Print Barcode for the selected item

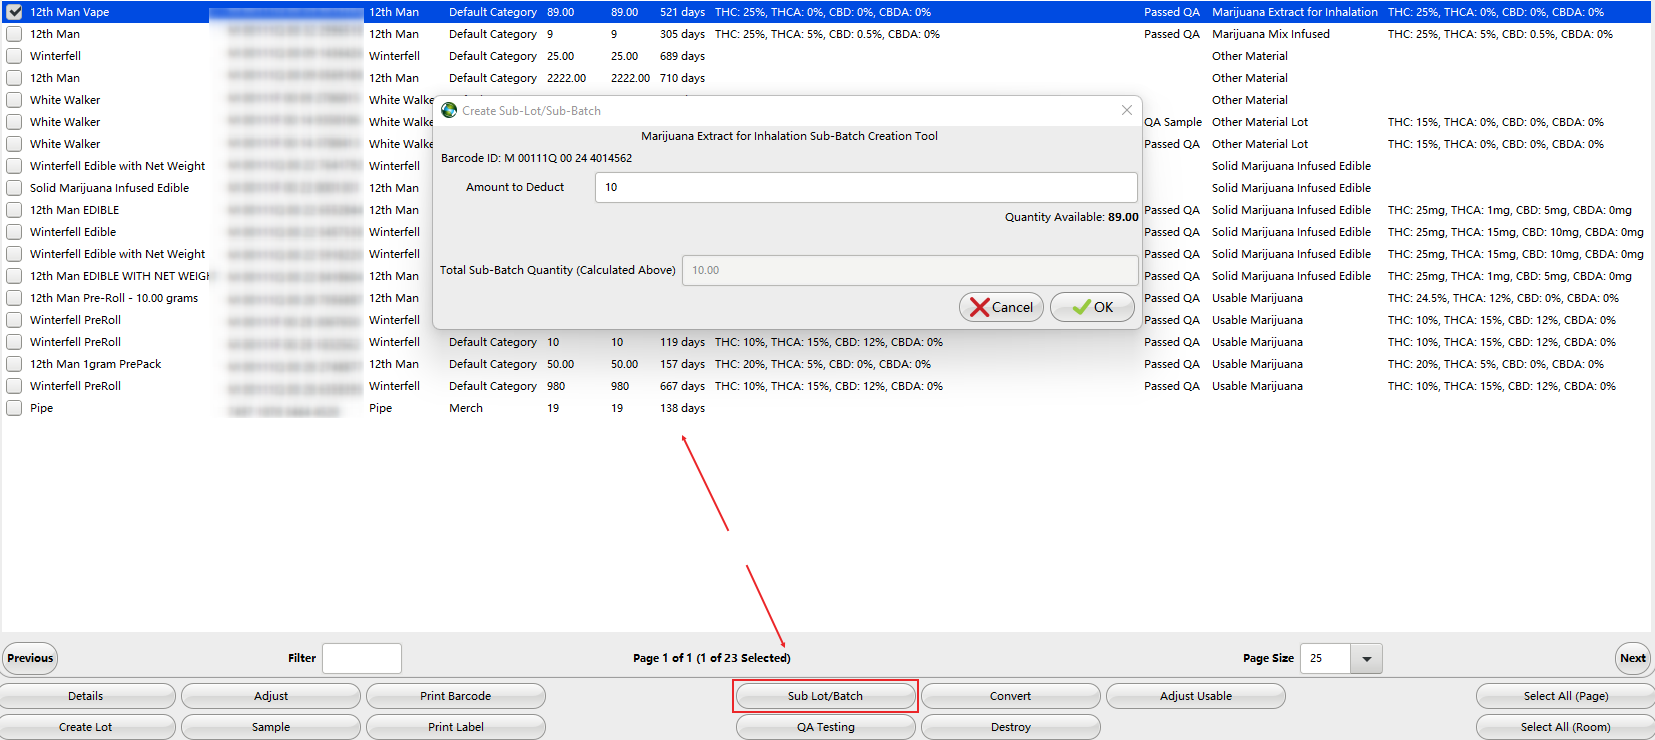click(455, 696)
